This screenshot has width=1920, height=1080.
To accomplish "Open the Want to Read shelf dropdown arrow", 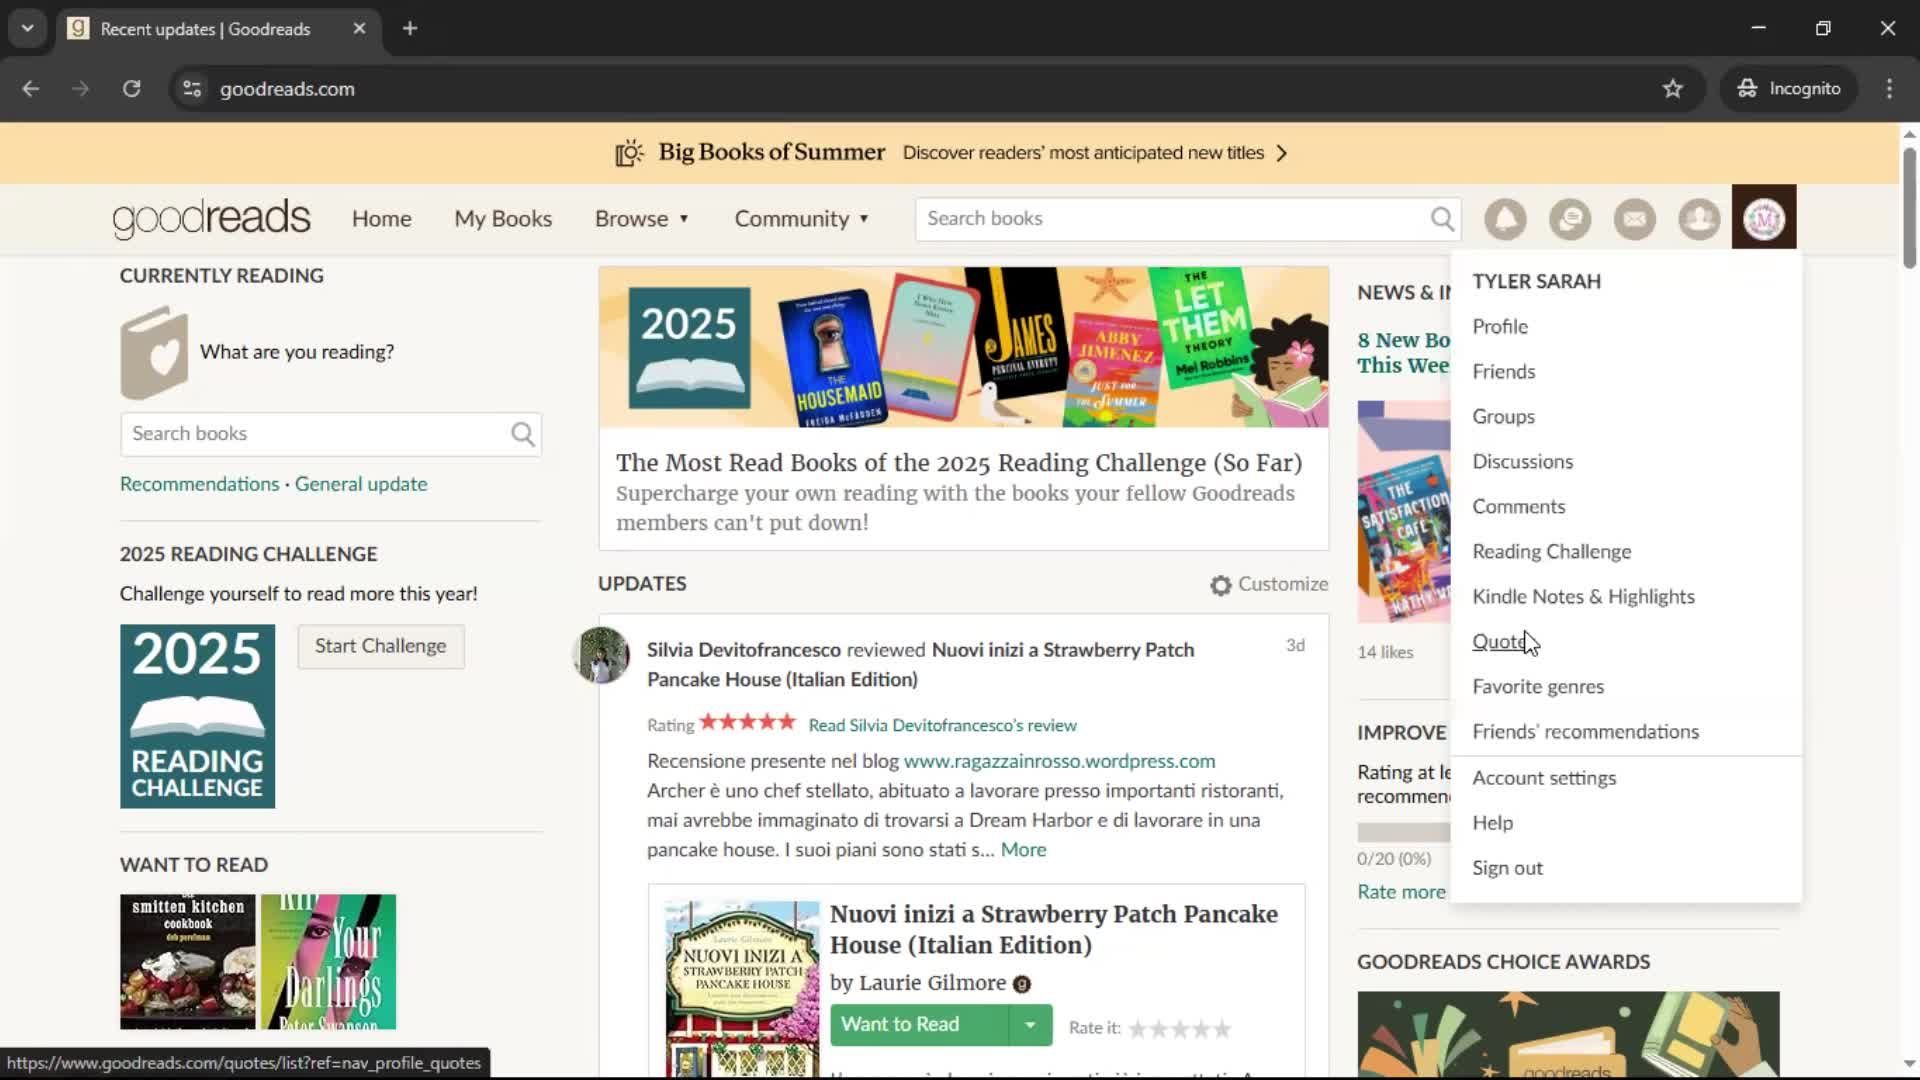I will (x=1030, y=1025).
